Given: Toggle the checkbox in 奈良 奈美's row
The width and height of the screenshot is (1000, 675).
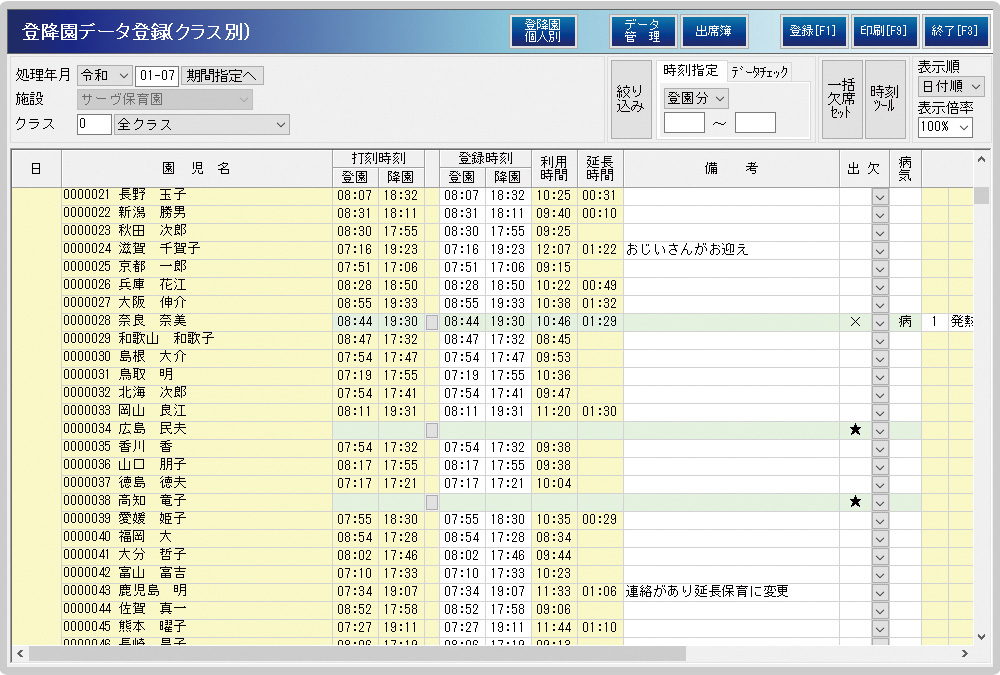Looking at the screenshot, I should pos(431,322).
